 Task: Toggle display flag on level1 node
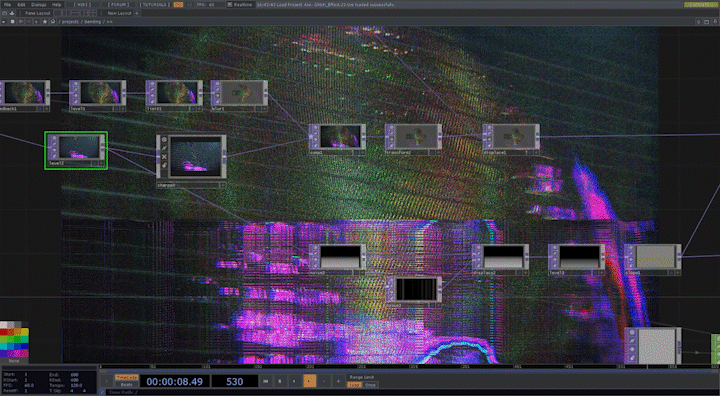pyautogui.click(x=117, y=109)
